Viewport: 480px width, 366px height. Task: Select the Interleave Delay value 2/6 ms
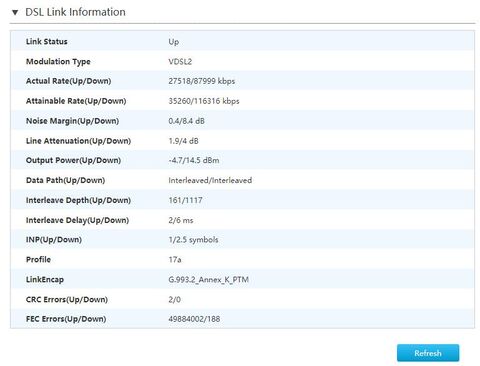[181, 220]
